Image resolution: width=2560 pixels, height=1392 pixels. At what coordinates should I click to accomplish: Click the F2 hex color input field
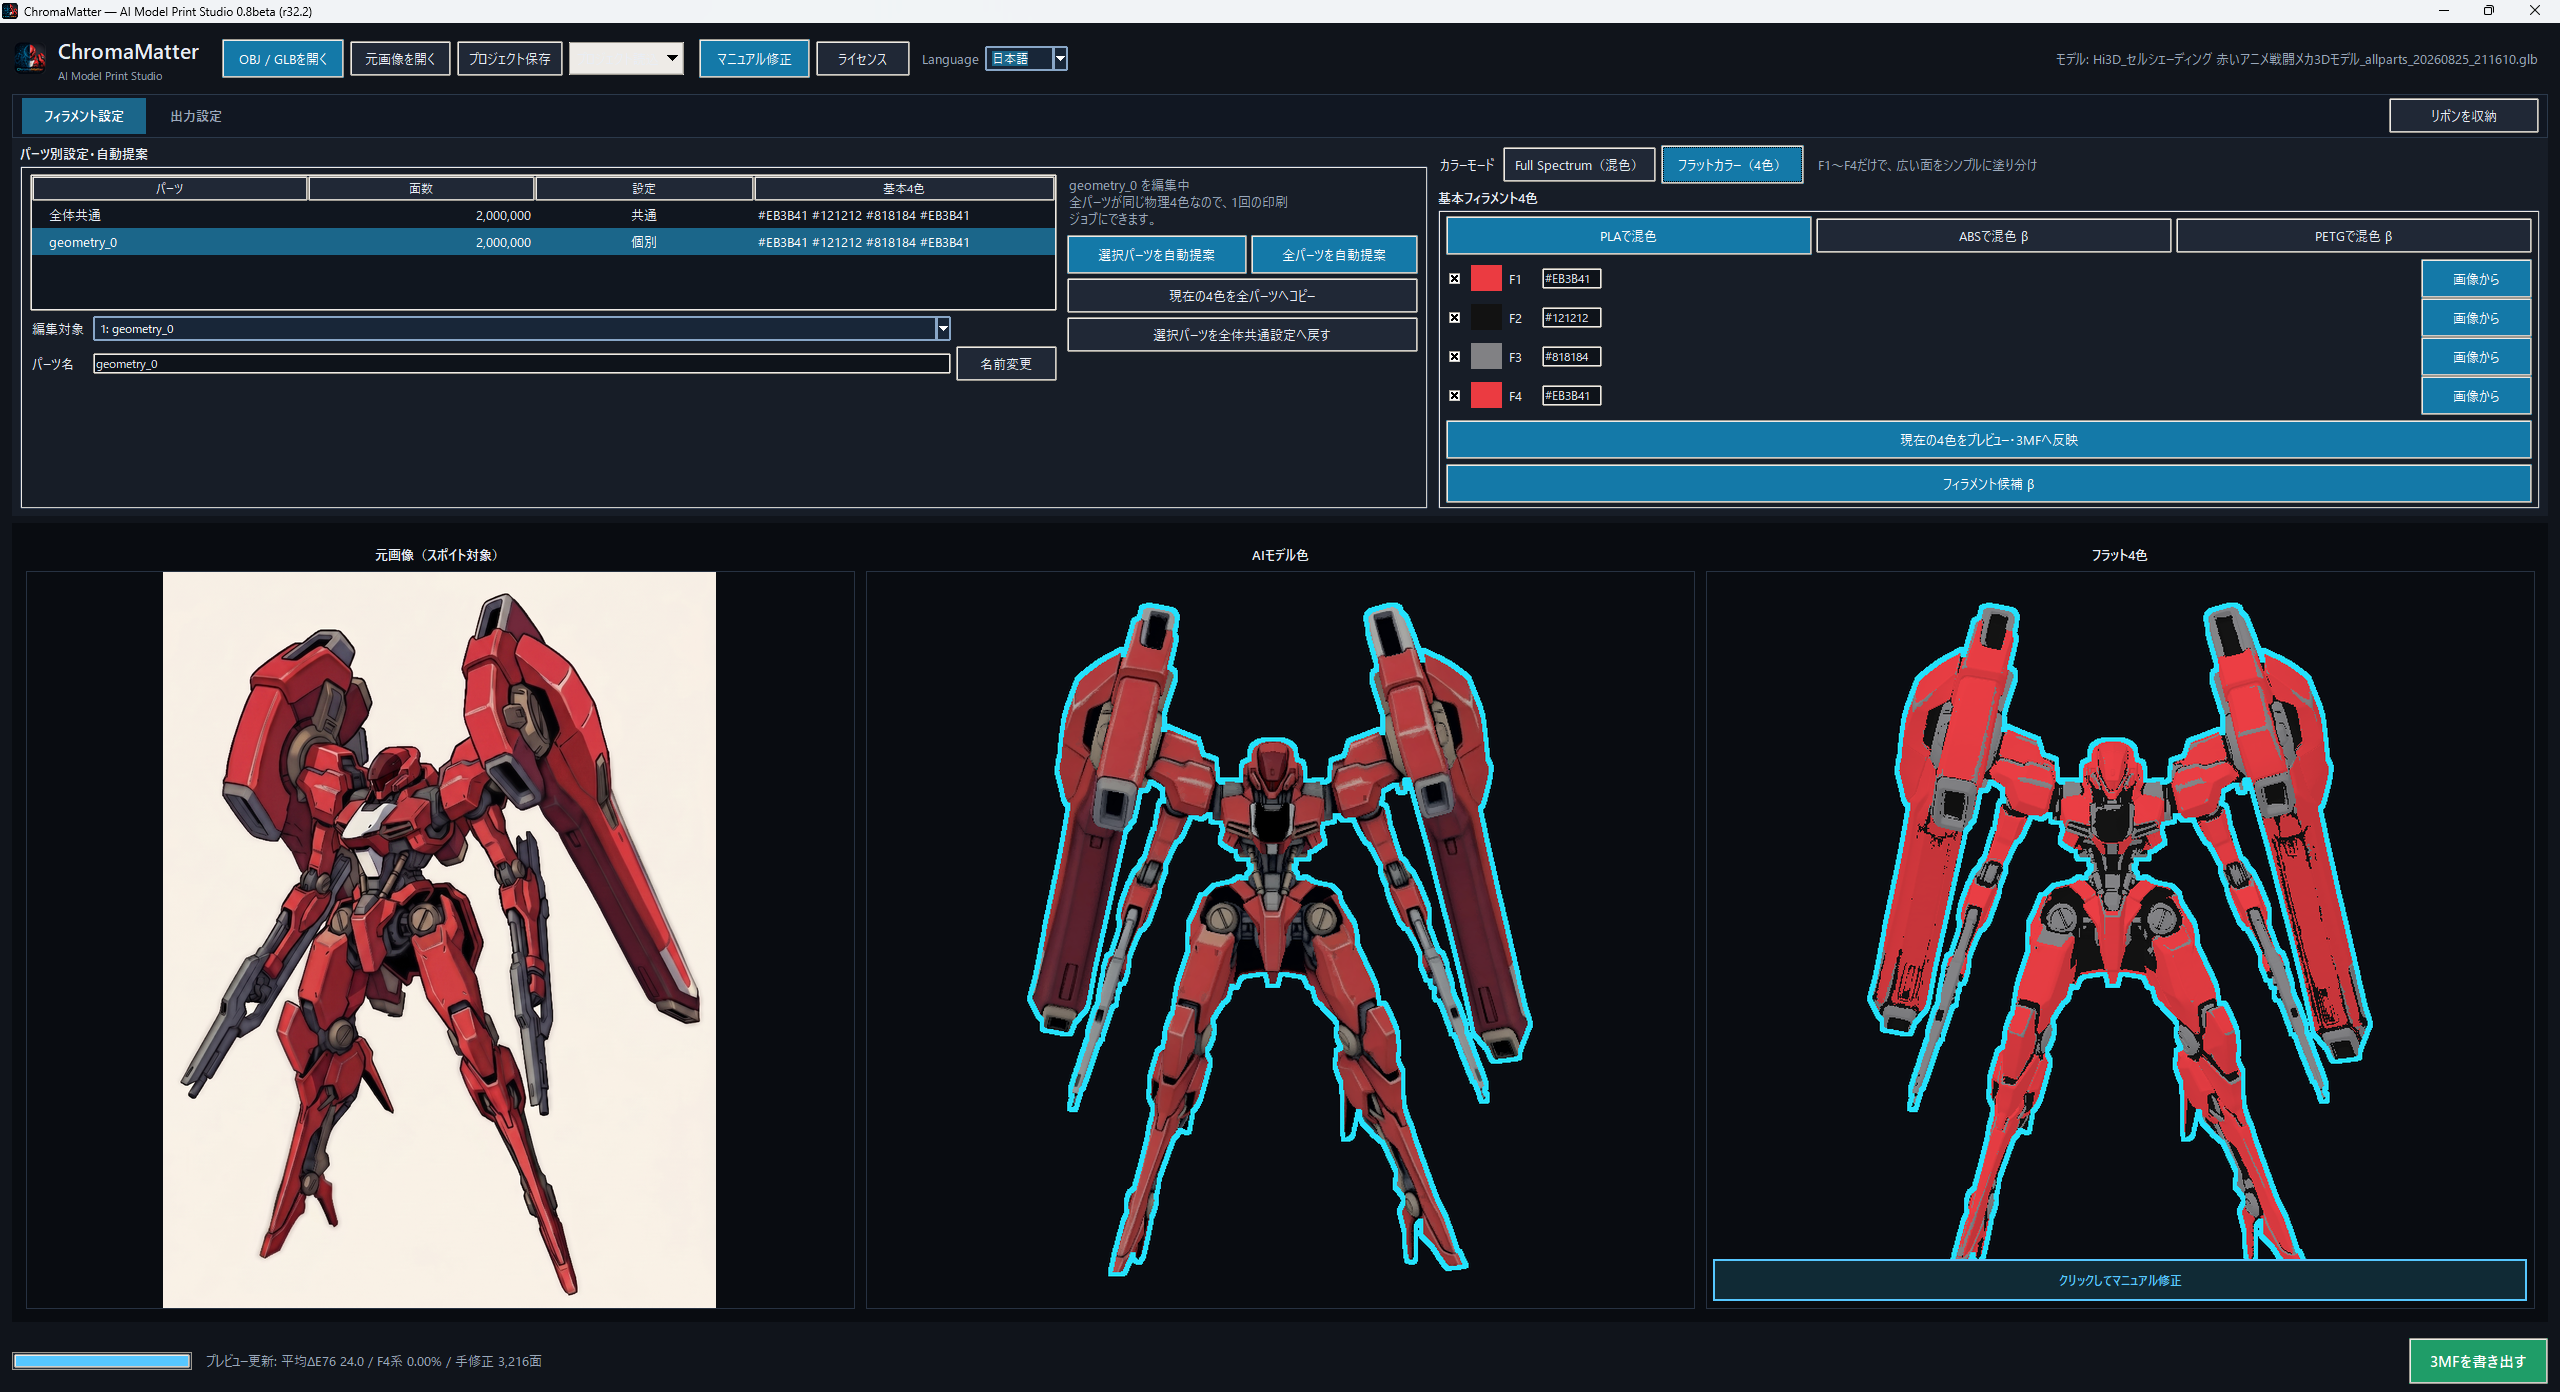[x=1571, y=318]
